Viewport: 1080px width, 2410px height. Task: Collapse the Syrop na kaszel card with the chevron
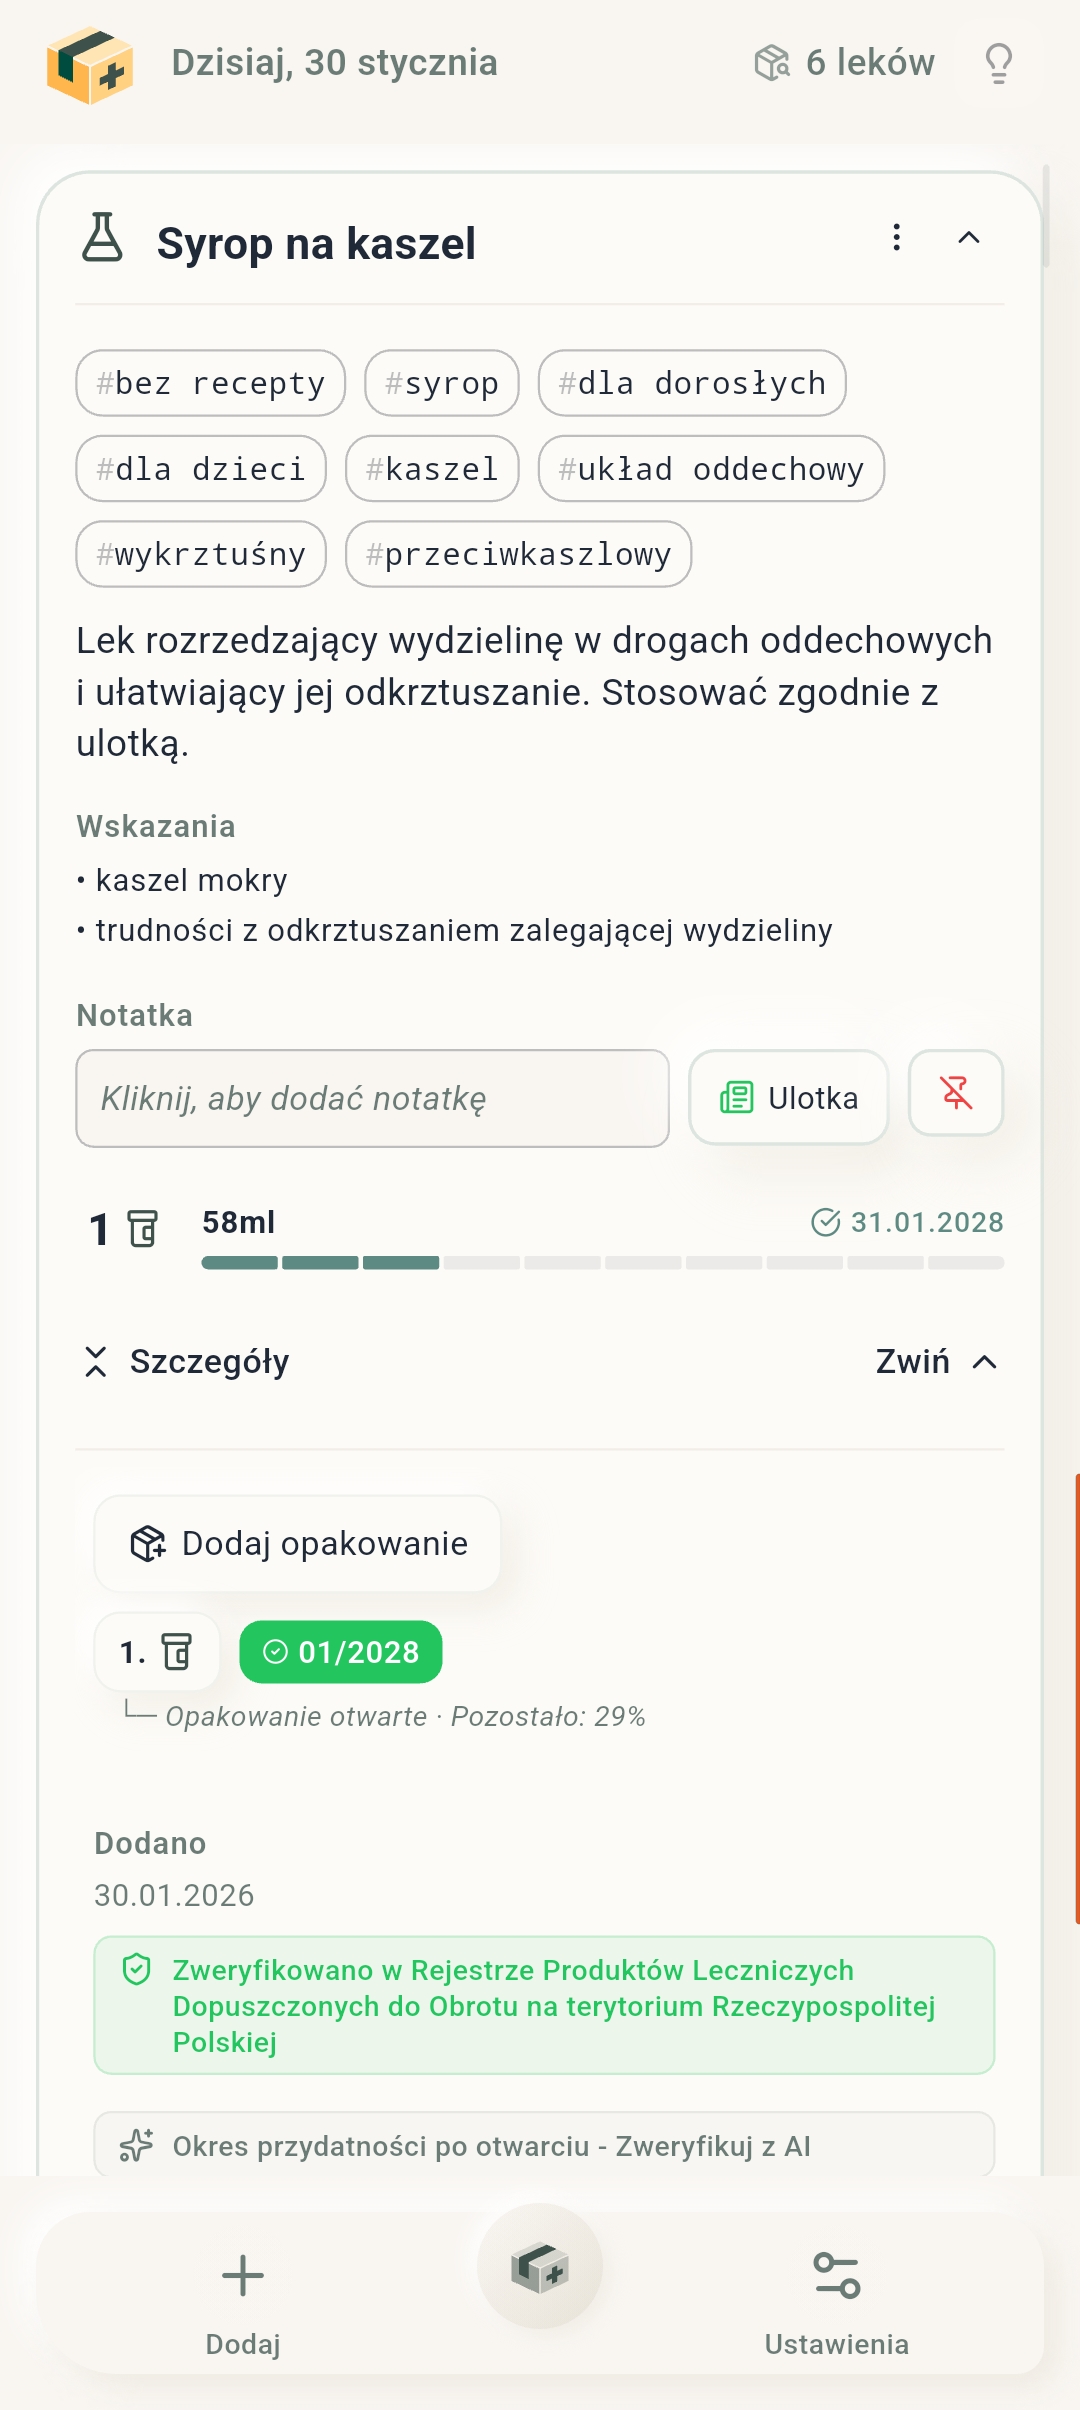[x=968, y=238]
